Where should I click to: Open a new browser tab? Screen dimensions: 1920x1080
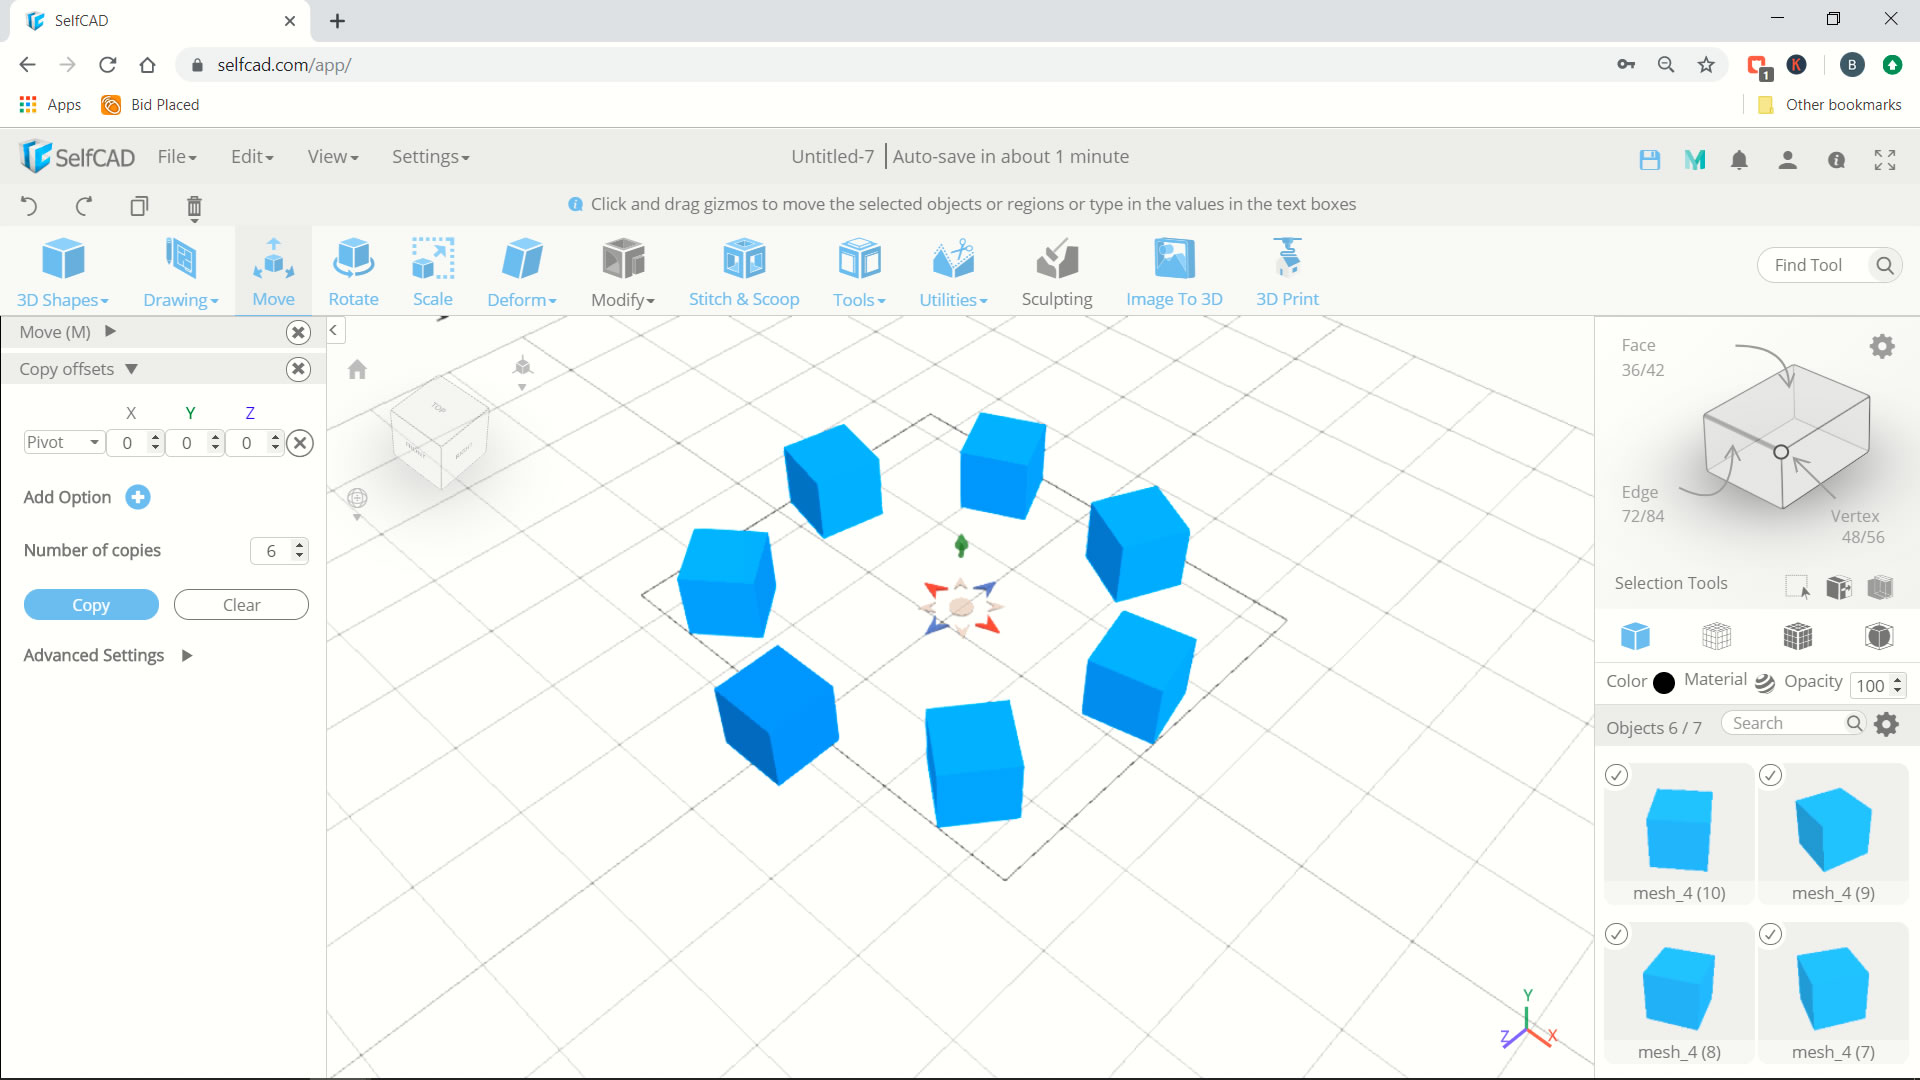[x=338, y=21]
